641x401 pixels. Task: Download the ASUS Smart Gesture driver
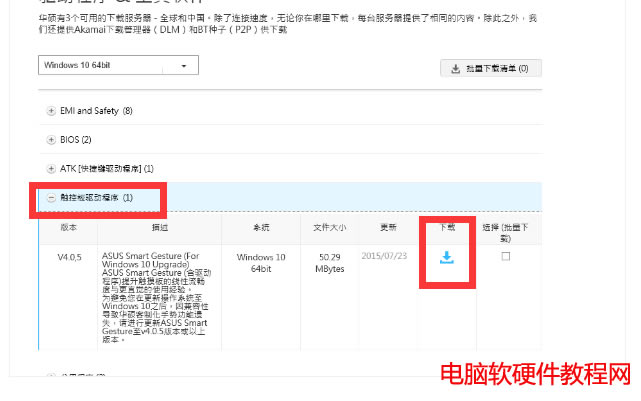click(447, 258)
